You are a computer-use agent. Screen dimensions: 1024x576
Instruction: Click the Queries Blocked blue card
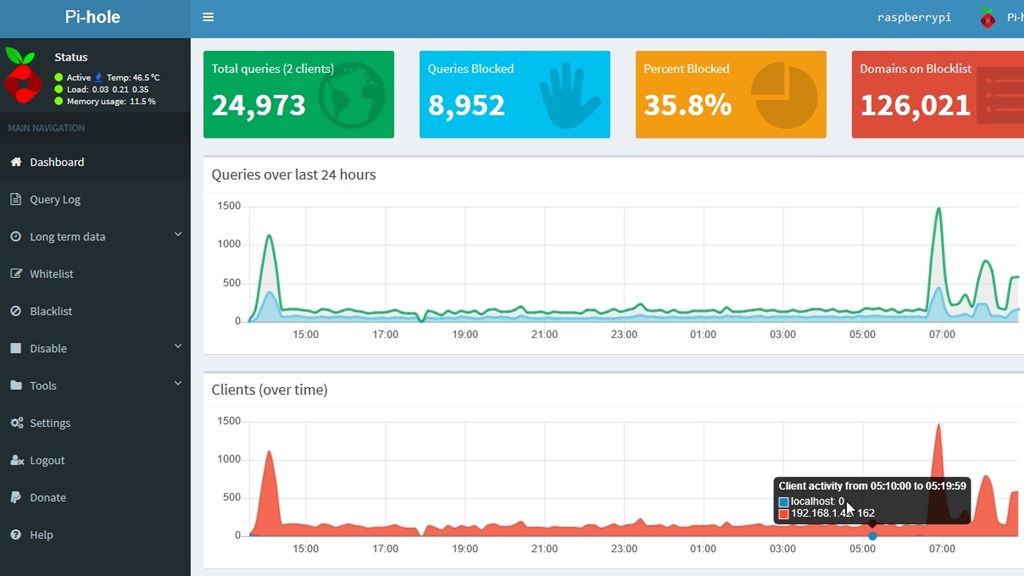[514, 94]
